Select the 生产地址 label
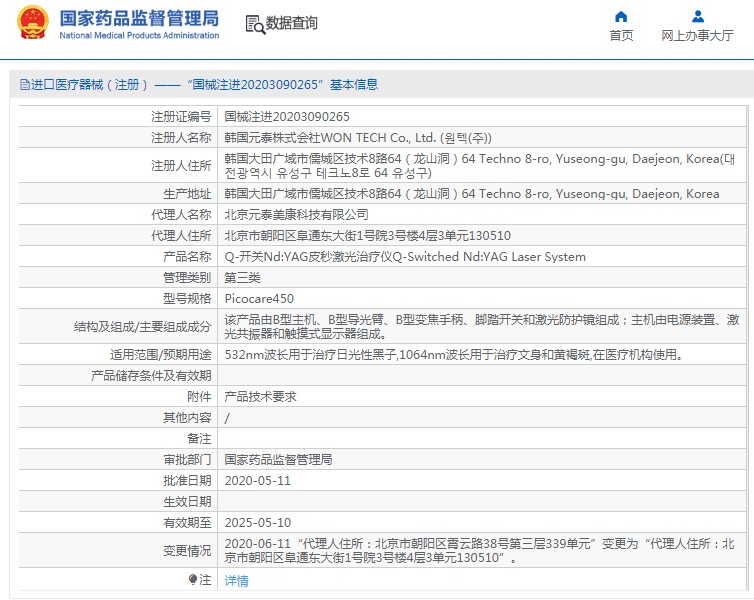This screenshot has width=754, height=600. click(x=187, y=194)
